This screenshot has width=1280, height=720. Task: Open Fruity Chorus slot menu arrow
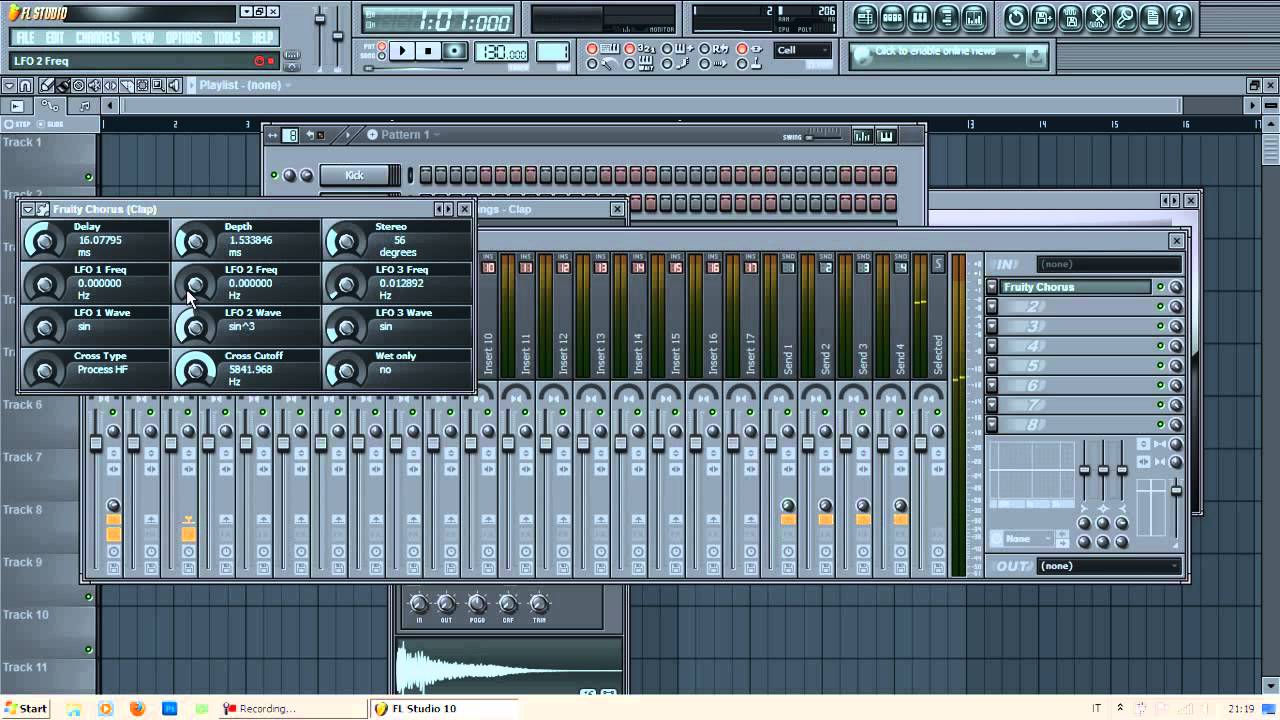tap(992, 287)
